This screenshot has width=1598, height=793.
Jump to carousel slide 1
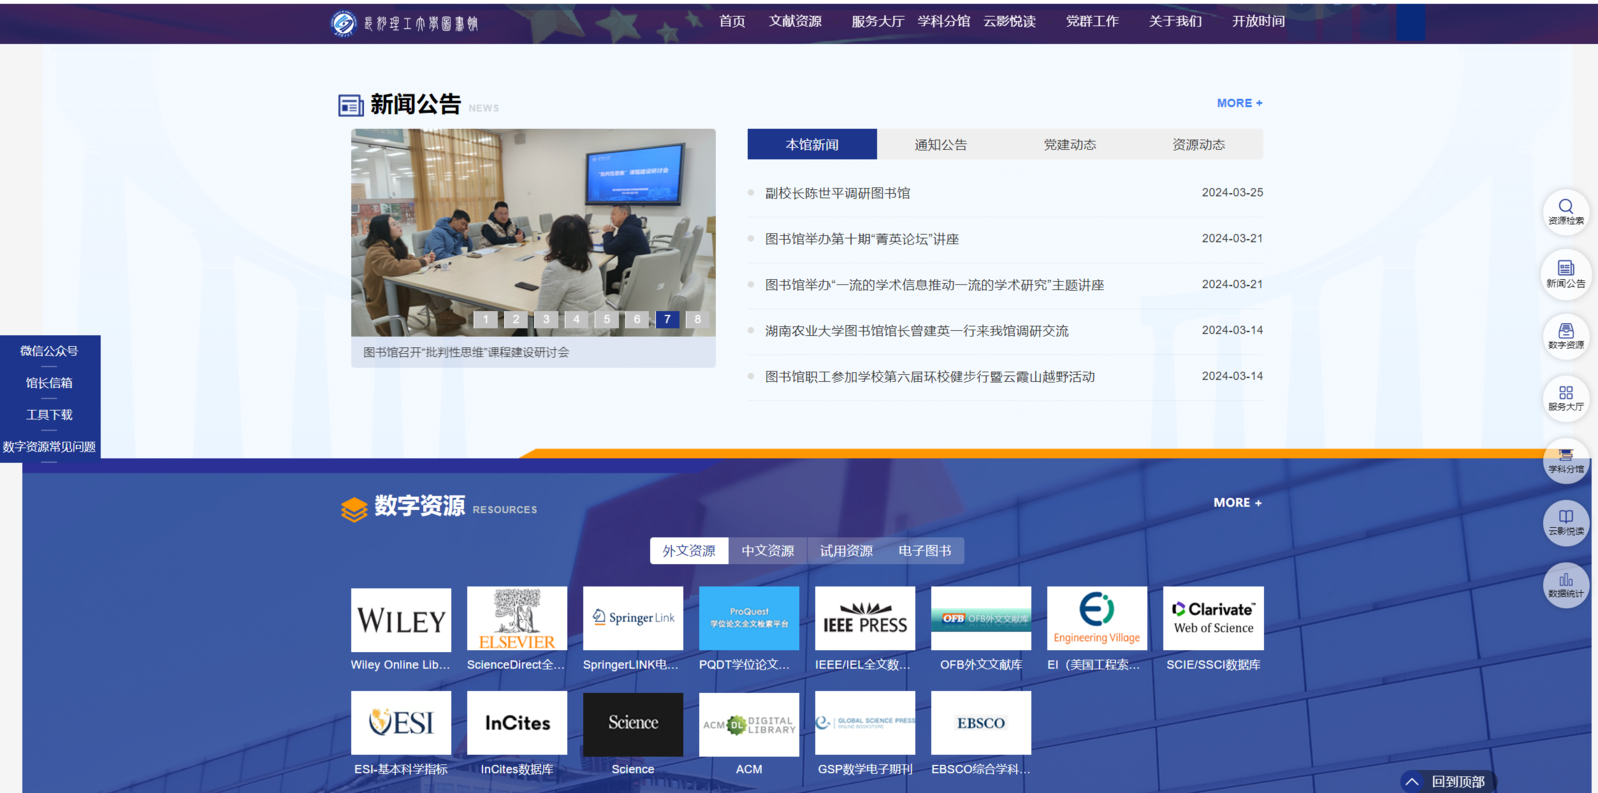coord(485,320)
